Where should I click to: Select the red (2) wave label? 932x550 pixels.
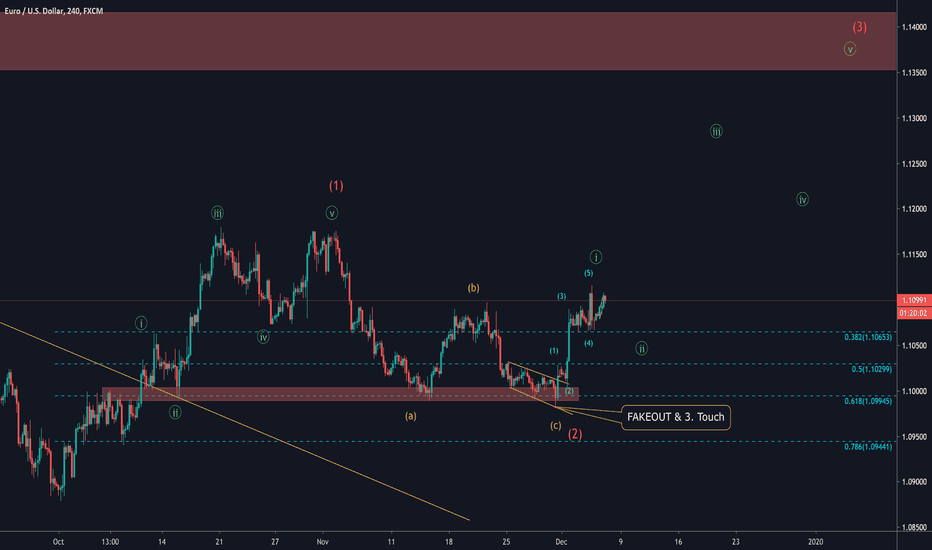click(x=575, y=435)
